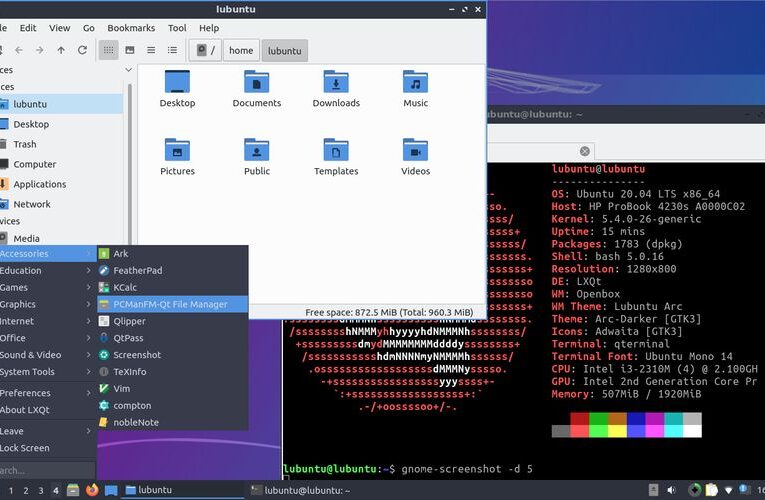Select Computer in the places sidebar
Image resolution: width=765 pixels, height=500 pixels.
(x=61, y=164)
